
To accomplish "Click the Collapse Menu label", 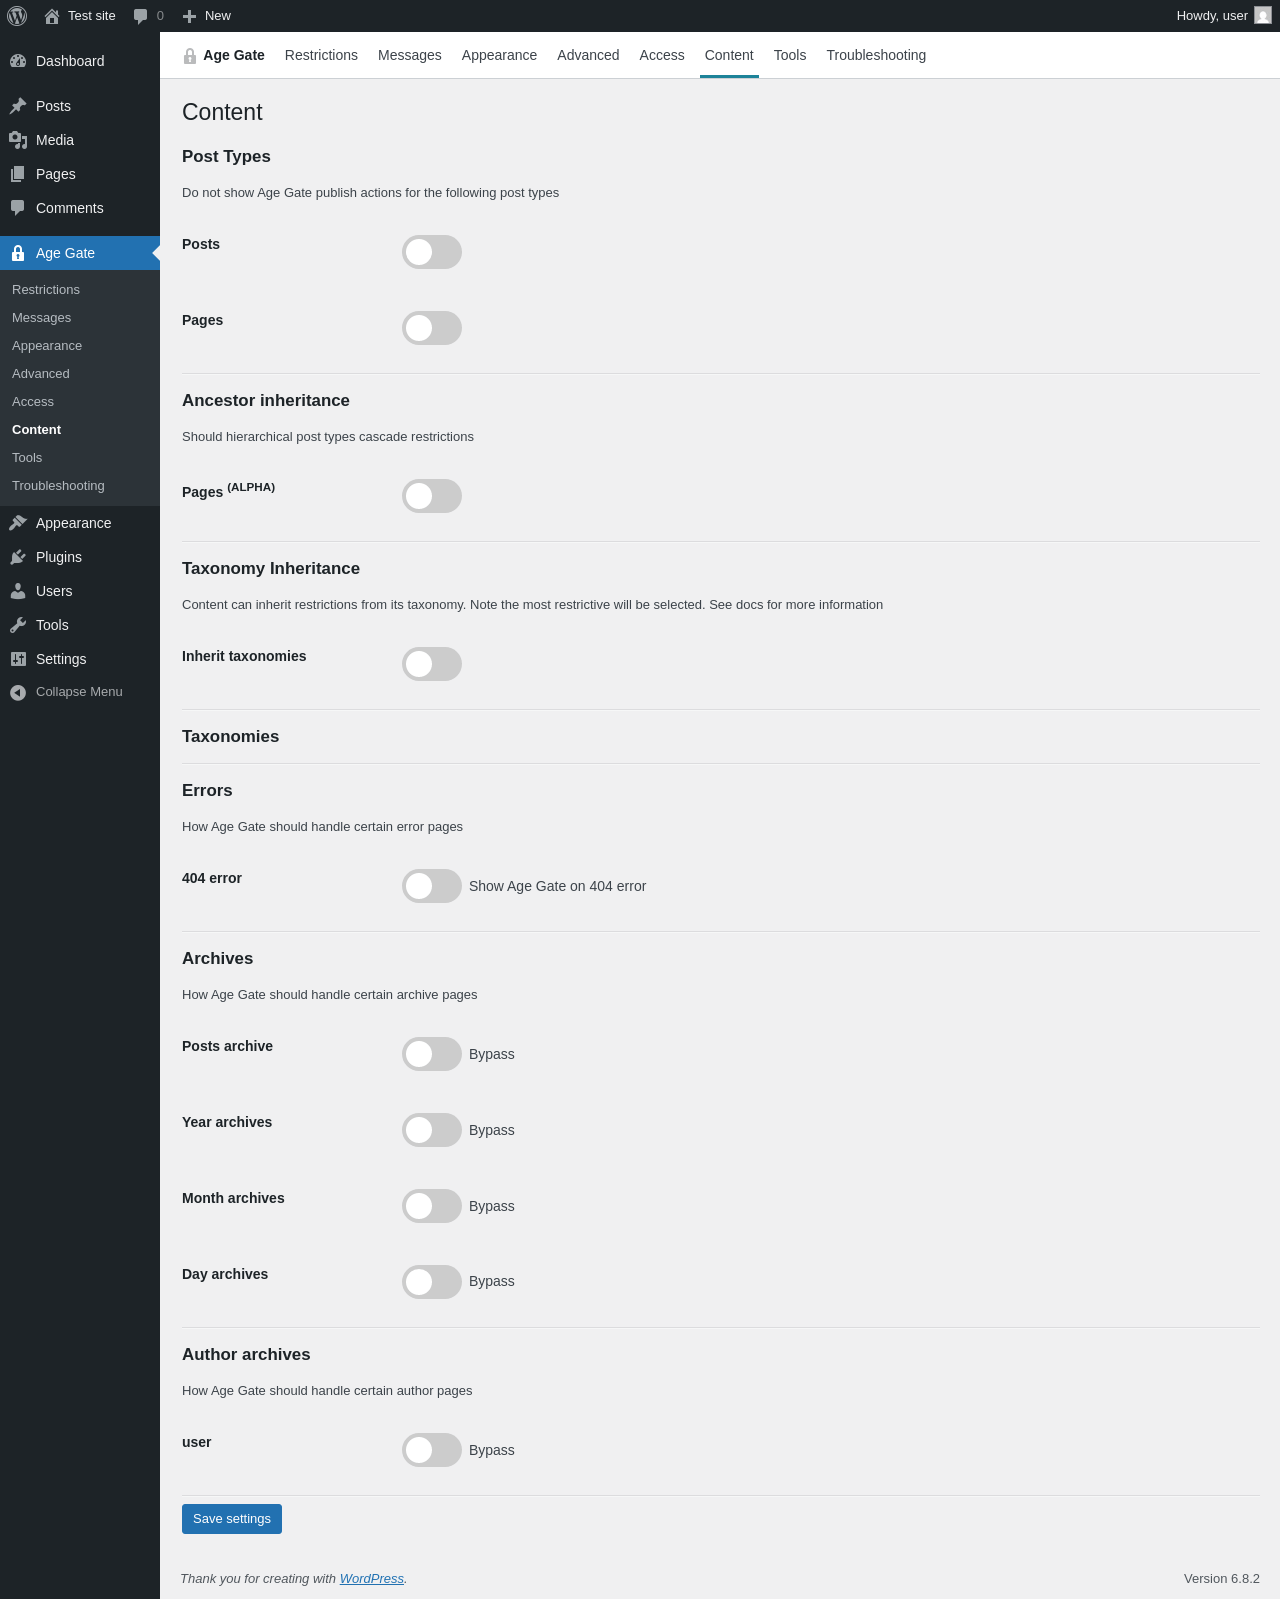I will click(79, 692).
